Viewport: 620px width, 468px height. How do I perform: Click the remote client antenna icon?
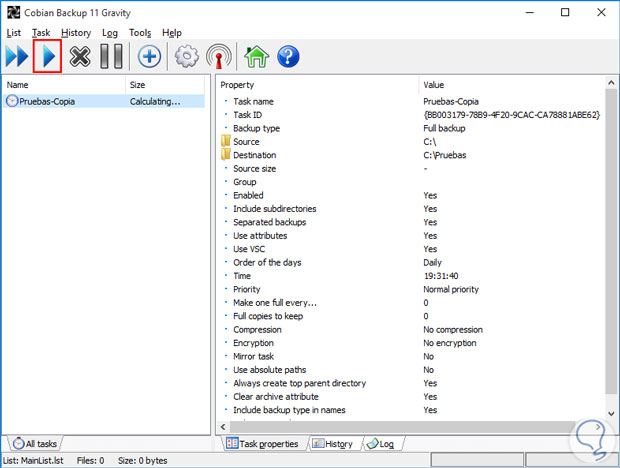pos(219,57)
